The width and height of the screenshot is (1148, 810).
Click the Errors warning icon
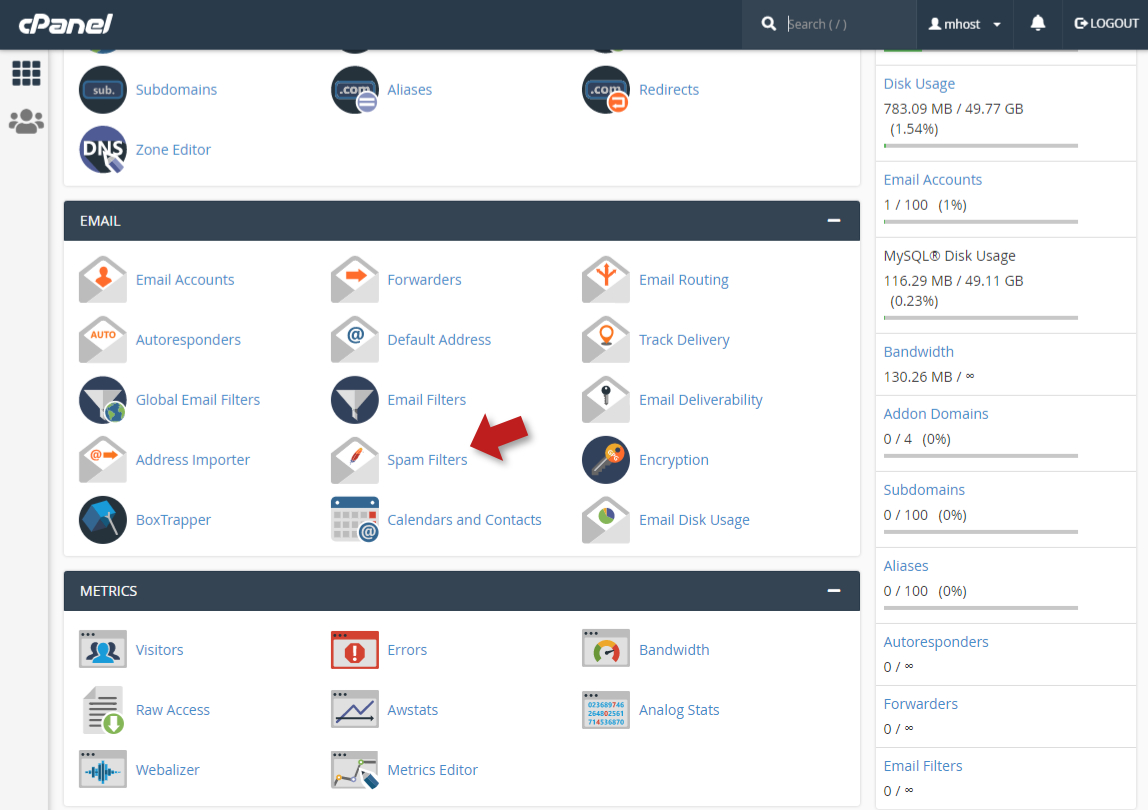(x=355, y=650)
